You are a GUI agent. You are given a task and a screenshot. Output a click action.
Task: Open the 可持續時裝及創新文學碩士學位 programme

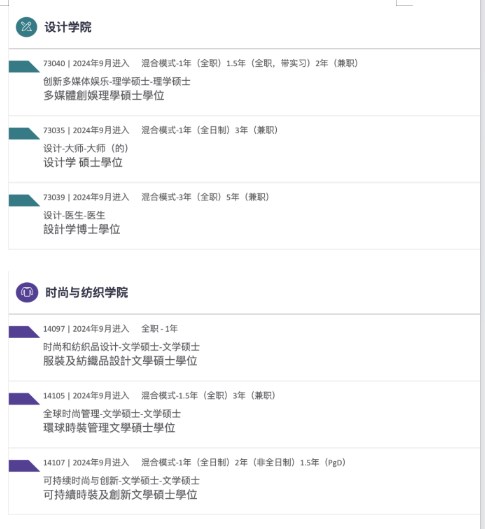[120, 494]
